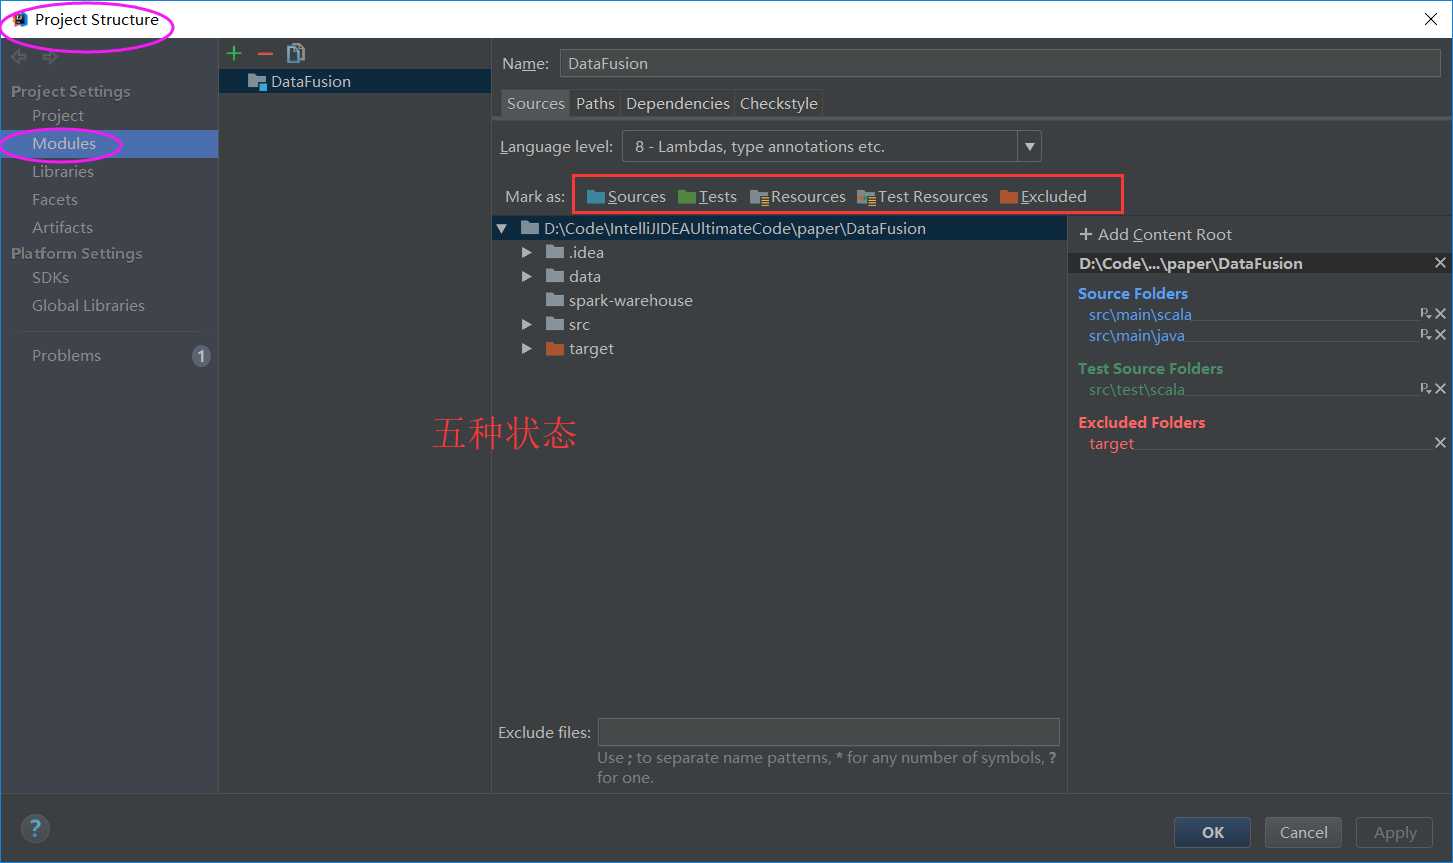Navigate forward with right arrow icon

[50, 57]
